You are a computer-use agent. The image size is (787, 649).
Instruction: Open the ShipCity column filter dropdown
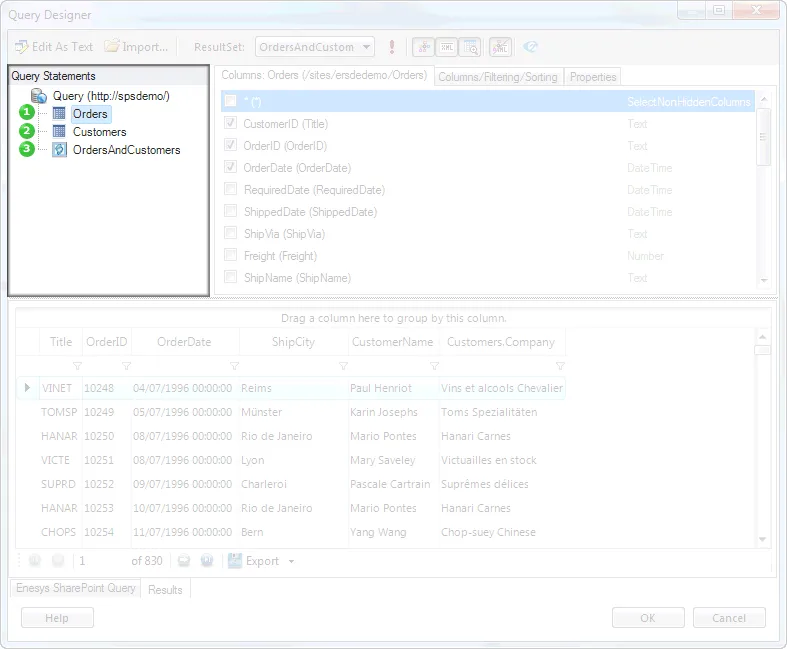(343, 366)
